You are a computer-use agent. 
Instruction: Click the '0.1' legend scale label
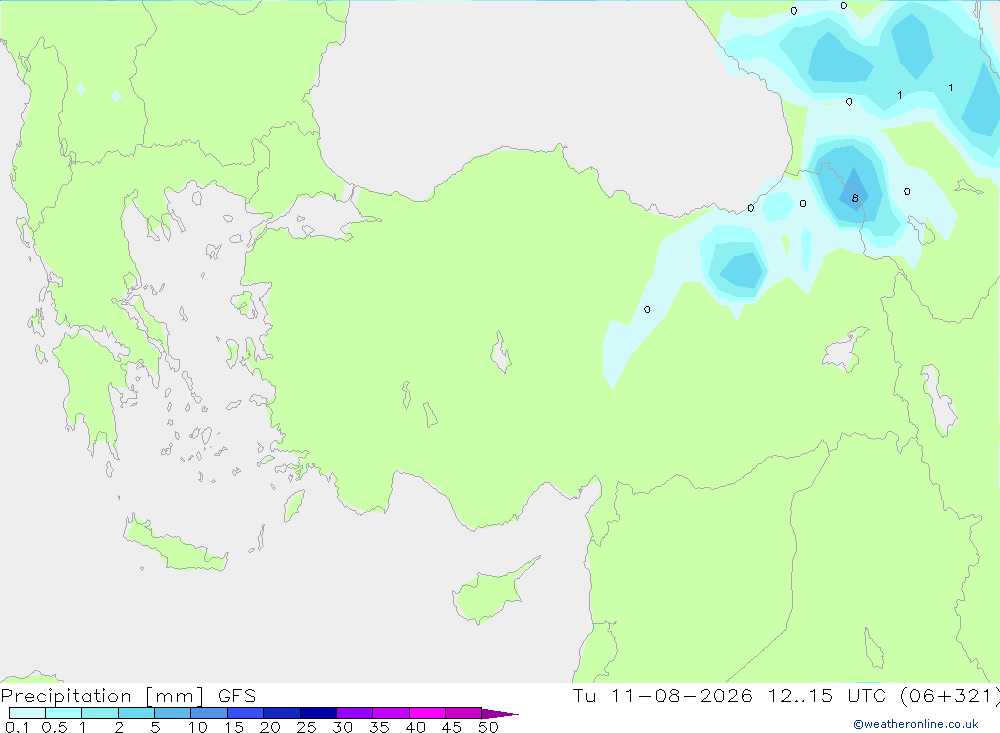coord(17,727)
